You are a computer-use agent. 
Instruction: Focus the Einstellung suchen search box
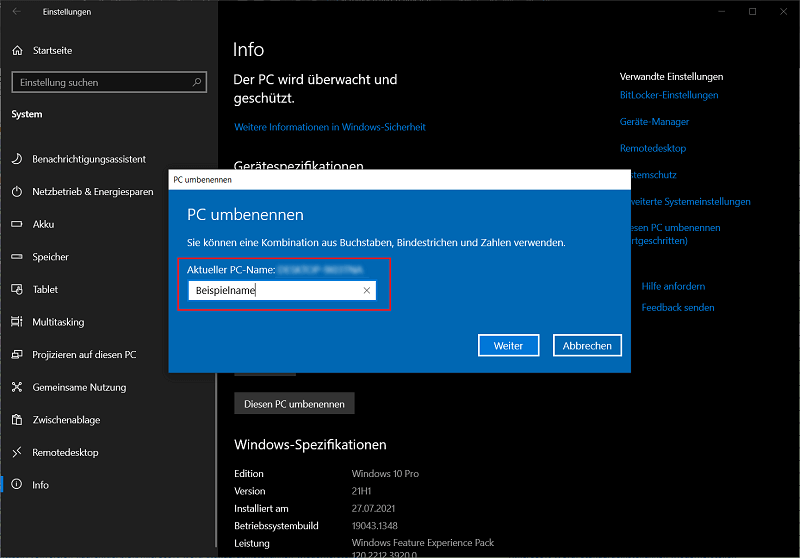click(109, 82)
